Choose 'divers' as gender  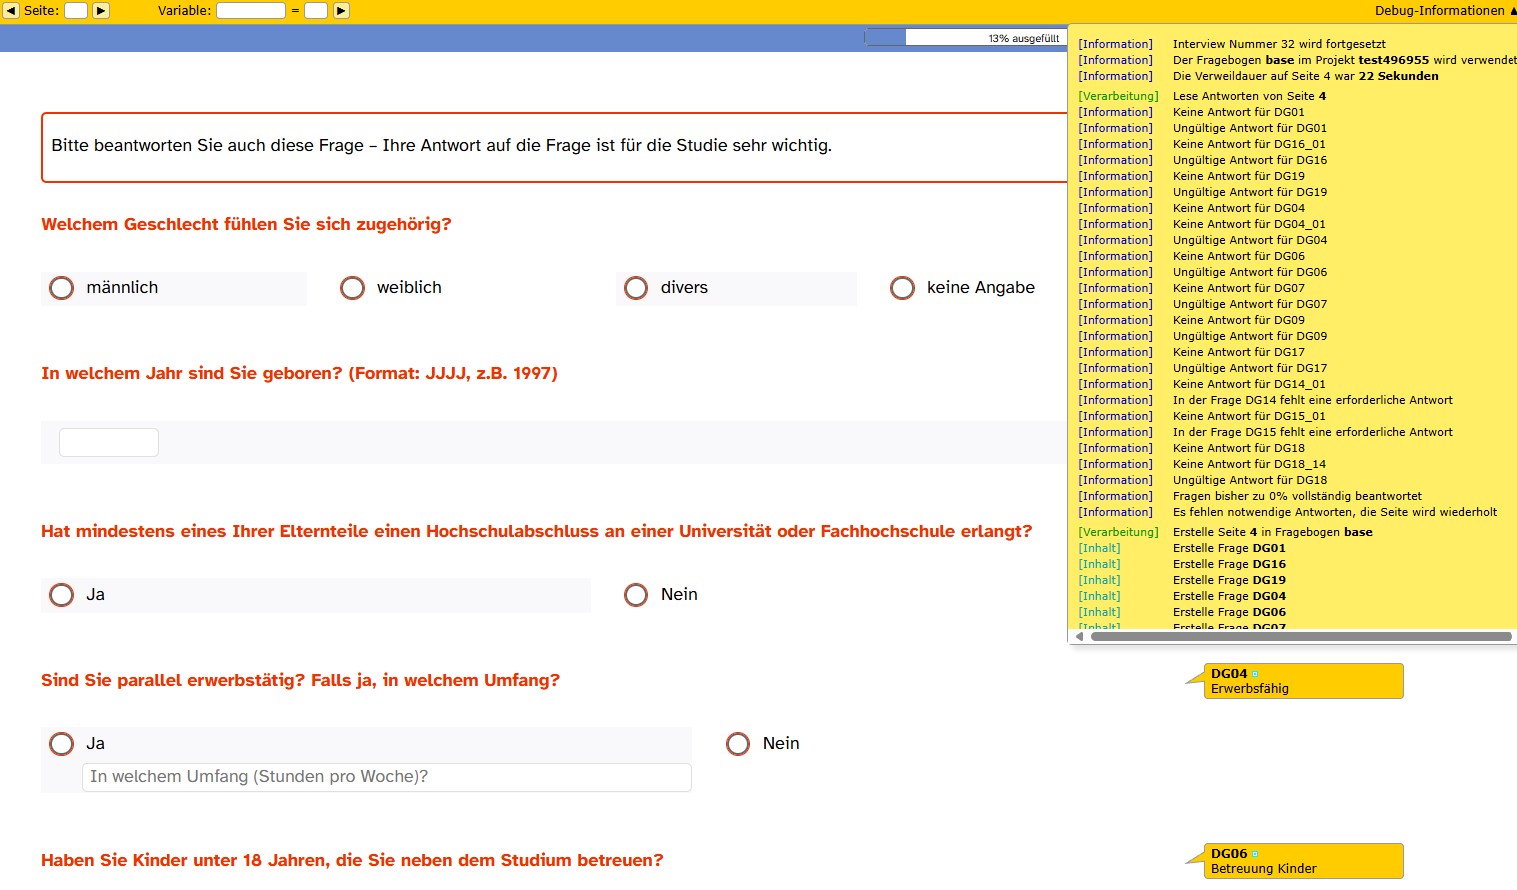point(636,288)
